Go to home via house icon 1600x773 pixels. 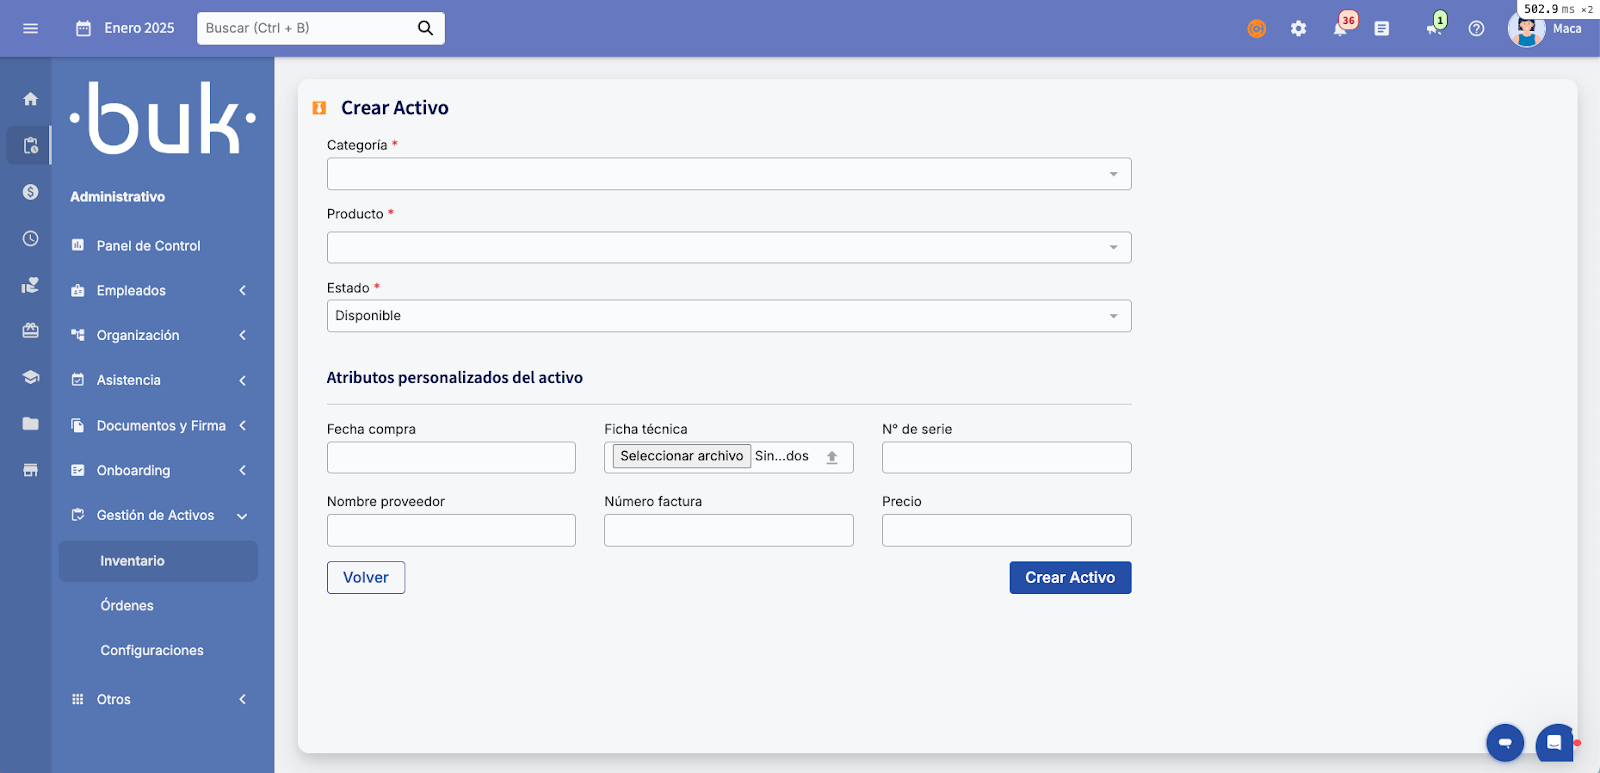30,99
